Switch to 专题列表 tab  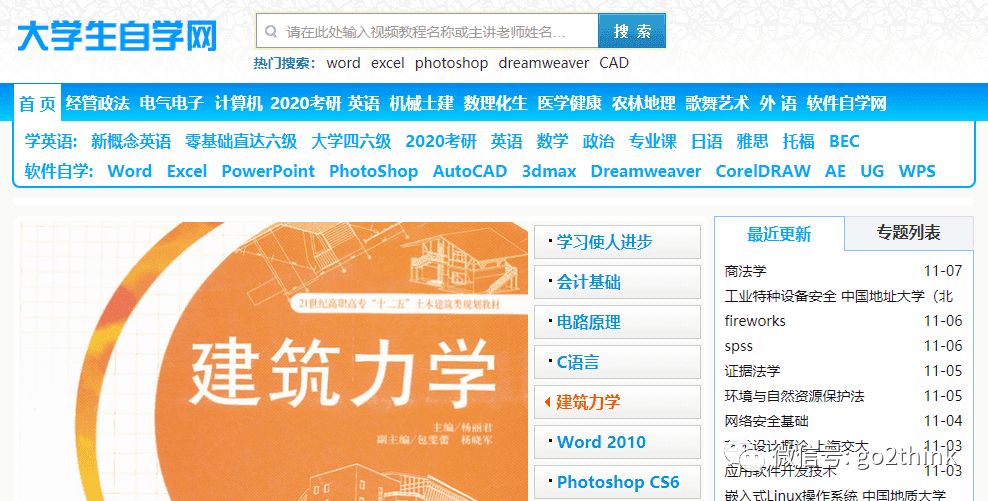point(909,233)
